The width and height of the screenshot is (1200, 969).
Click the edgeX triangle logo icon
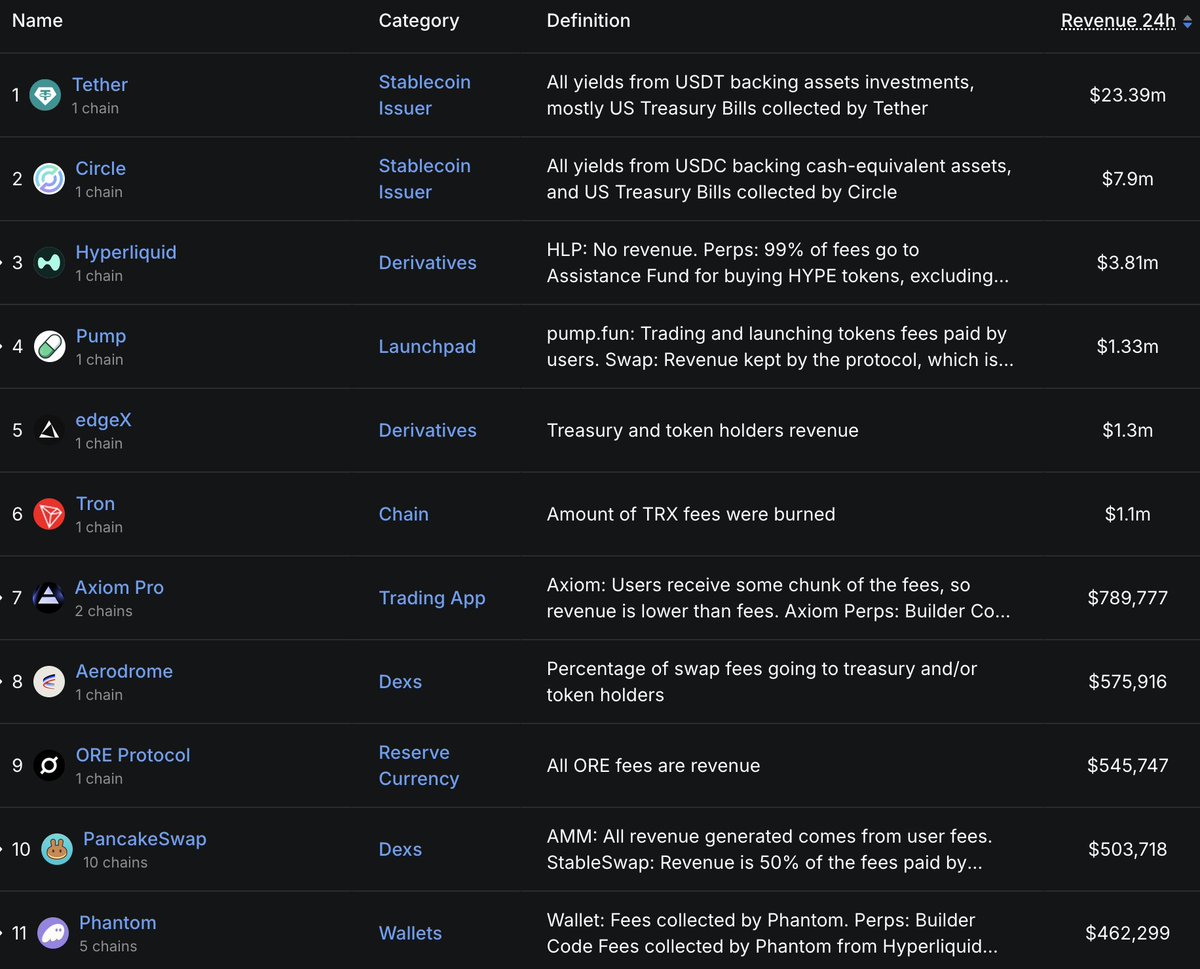coord(49,431)
